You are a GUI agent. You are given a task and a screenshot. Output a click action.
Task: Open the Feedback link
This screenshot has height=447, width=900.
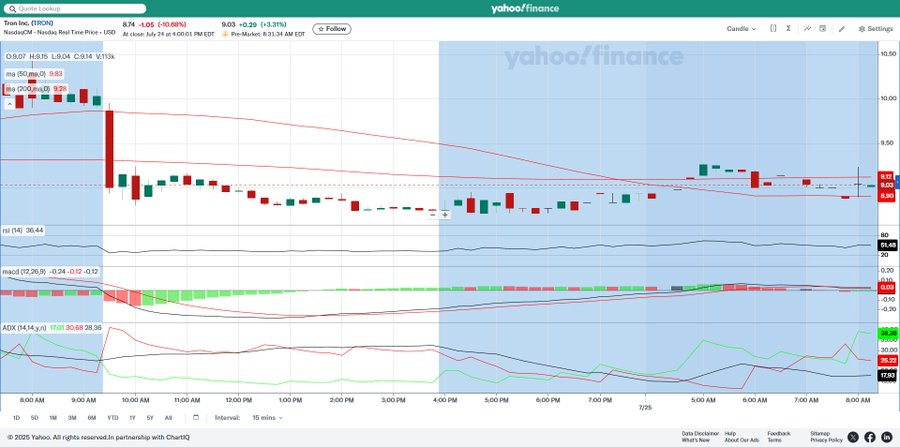coord(778,433)
